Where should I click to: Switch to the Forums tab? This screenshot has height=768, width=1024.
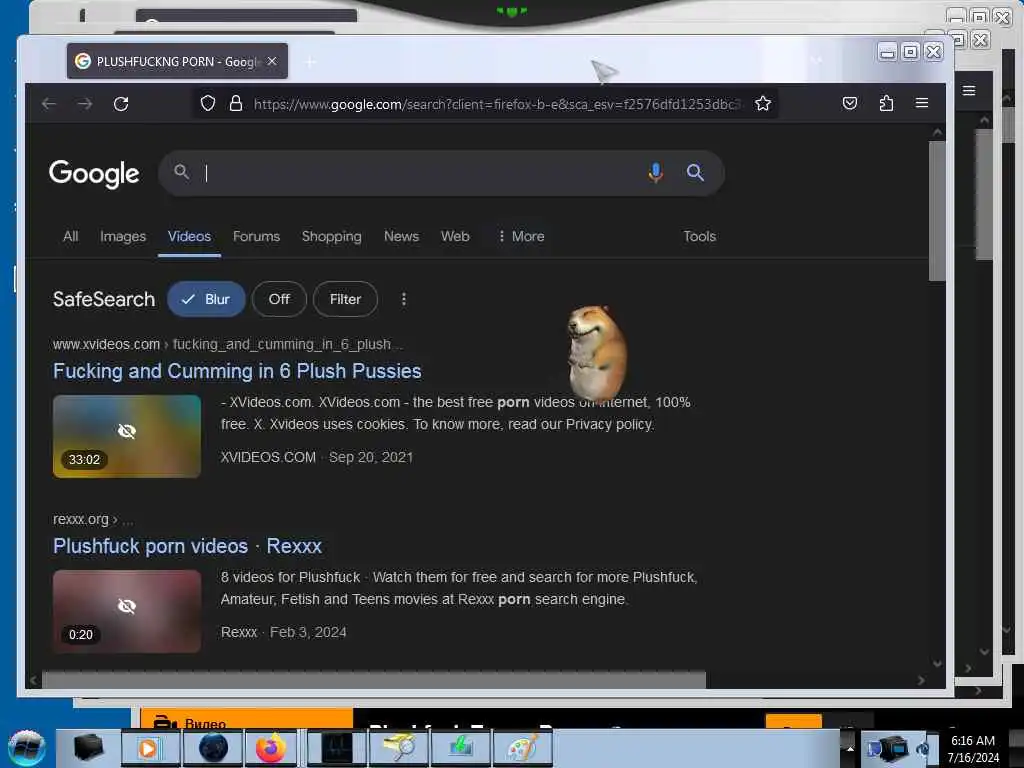[256, 236]
